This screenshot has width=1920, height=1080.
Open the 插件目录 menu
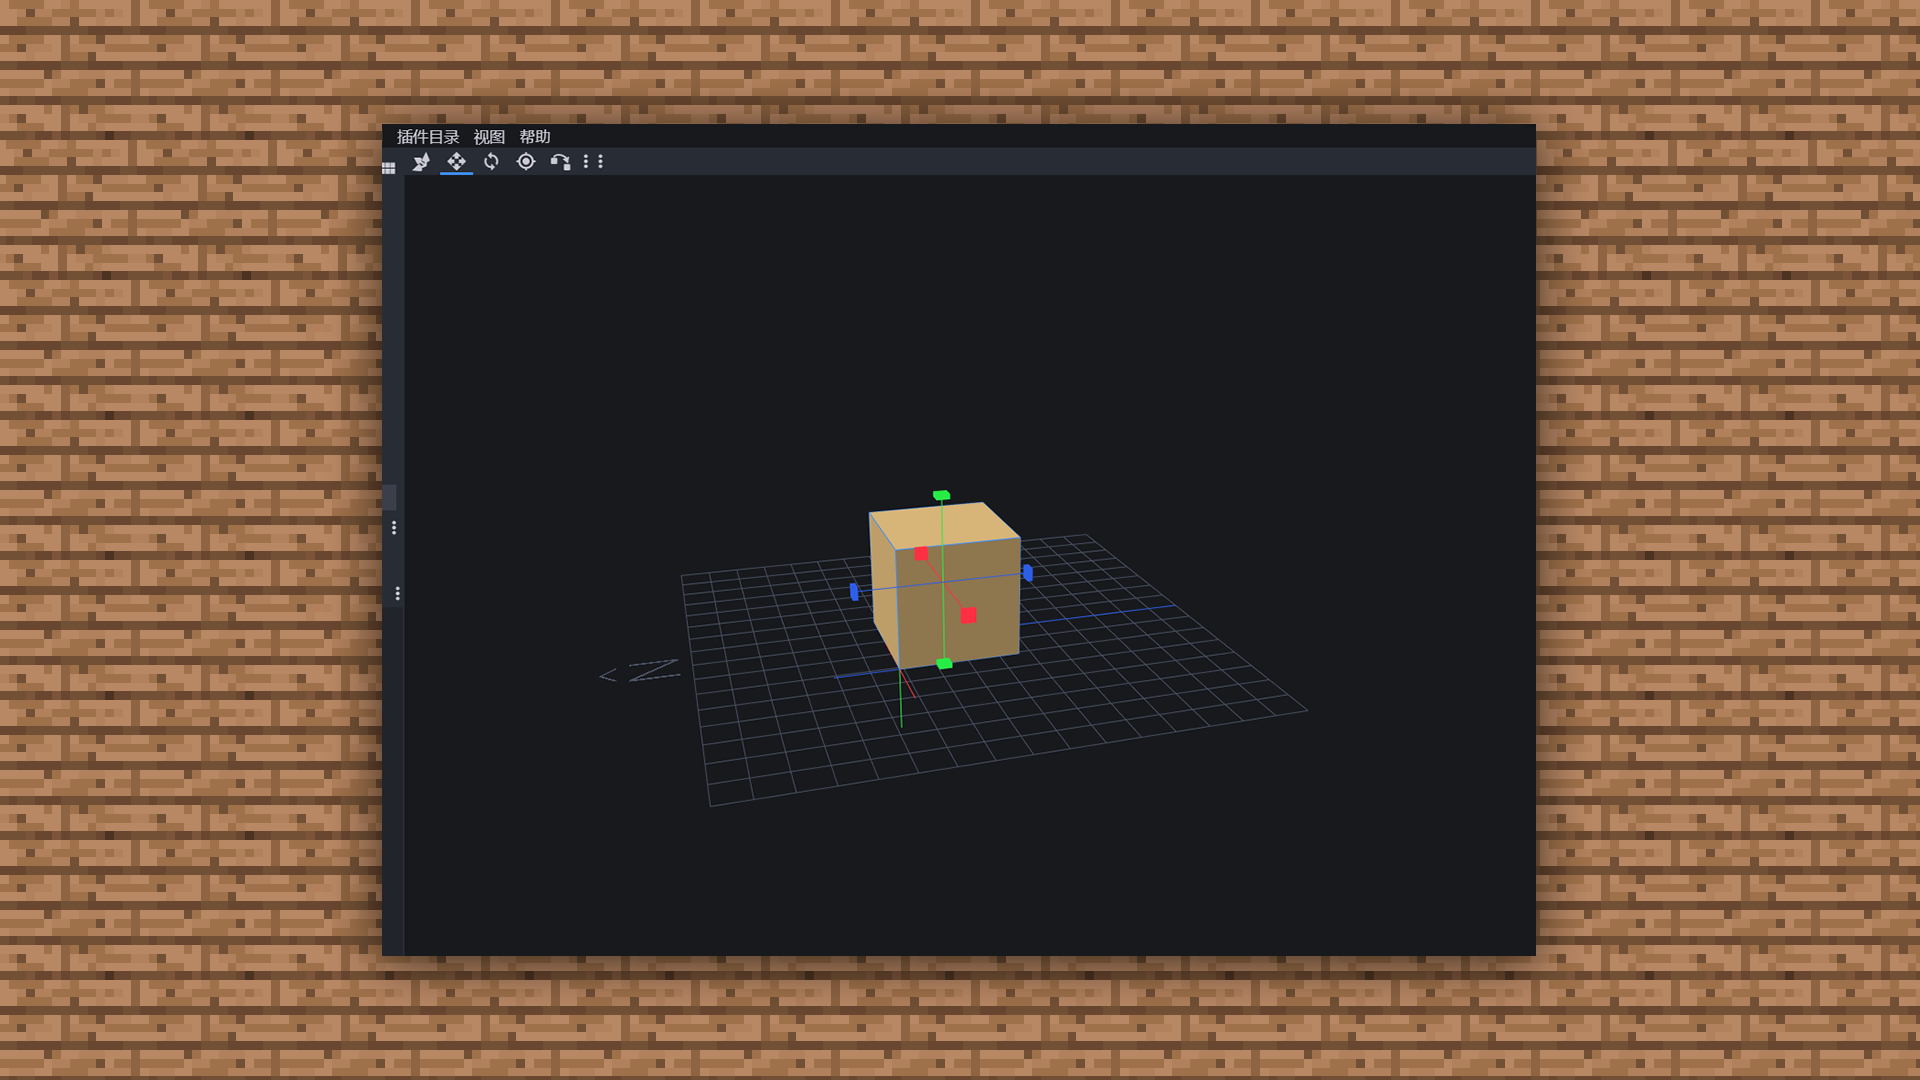point(428,137)
